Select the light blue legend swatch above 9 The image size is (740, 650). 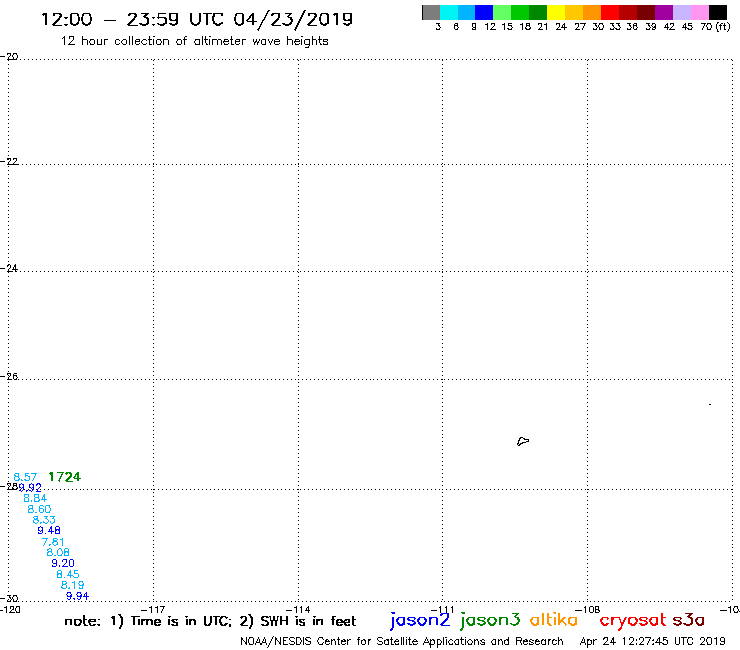coord(467,12)
